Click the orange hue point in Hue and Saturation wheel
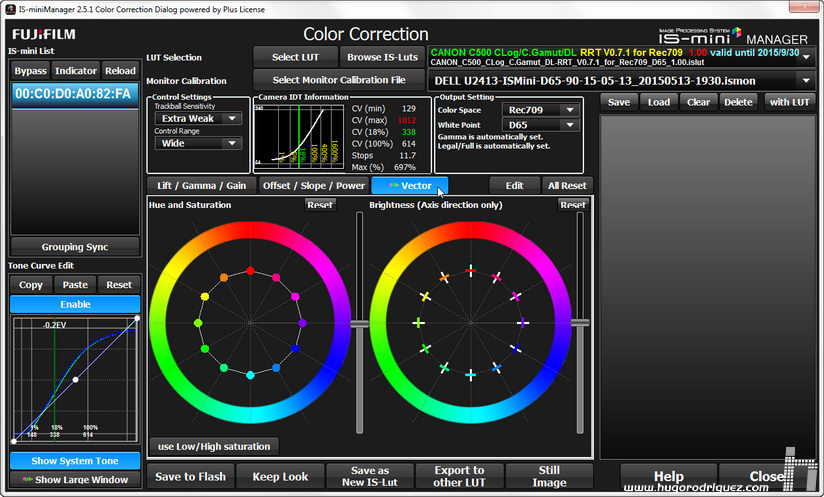Viewport: 824px width, 497px height. [x=224, y=277]
